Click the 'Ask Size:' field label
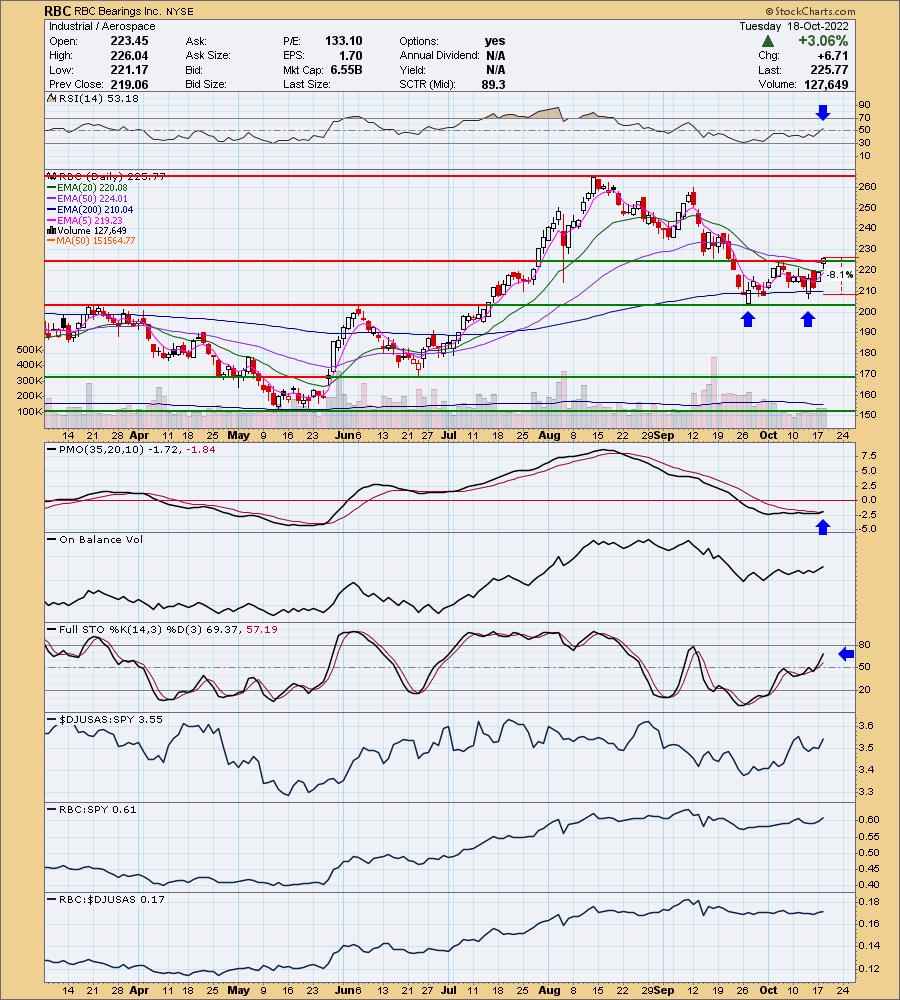Screen dimensions: 900x1000 [208, 55]
